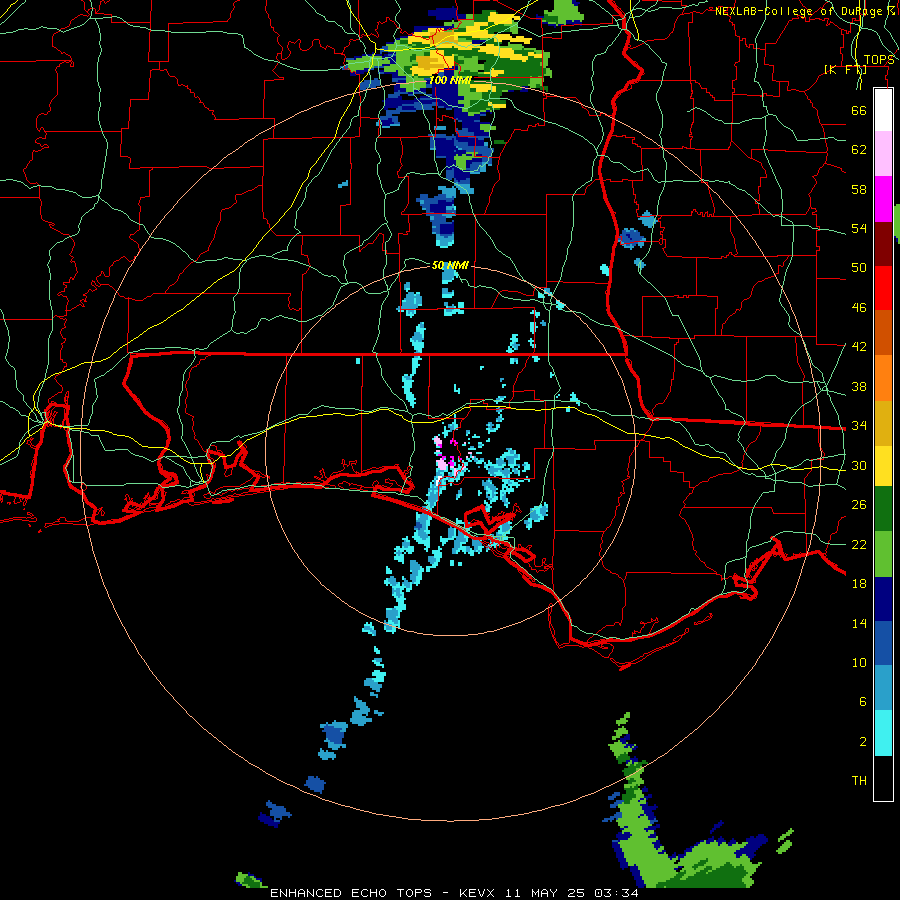Click the 10 legend scale label
This screenshot has width=900, height=900.
pos(859,662)
